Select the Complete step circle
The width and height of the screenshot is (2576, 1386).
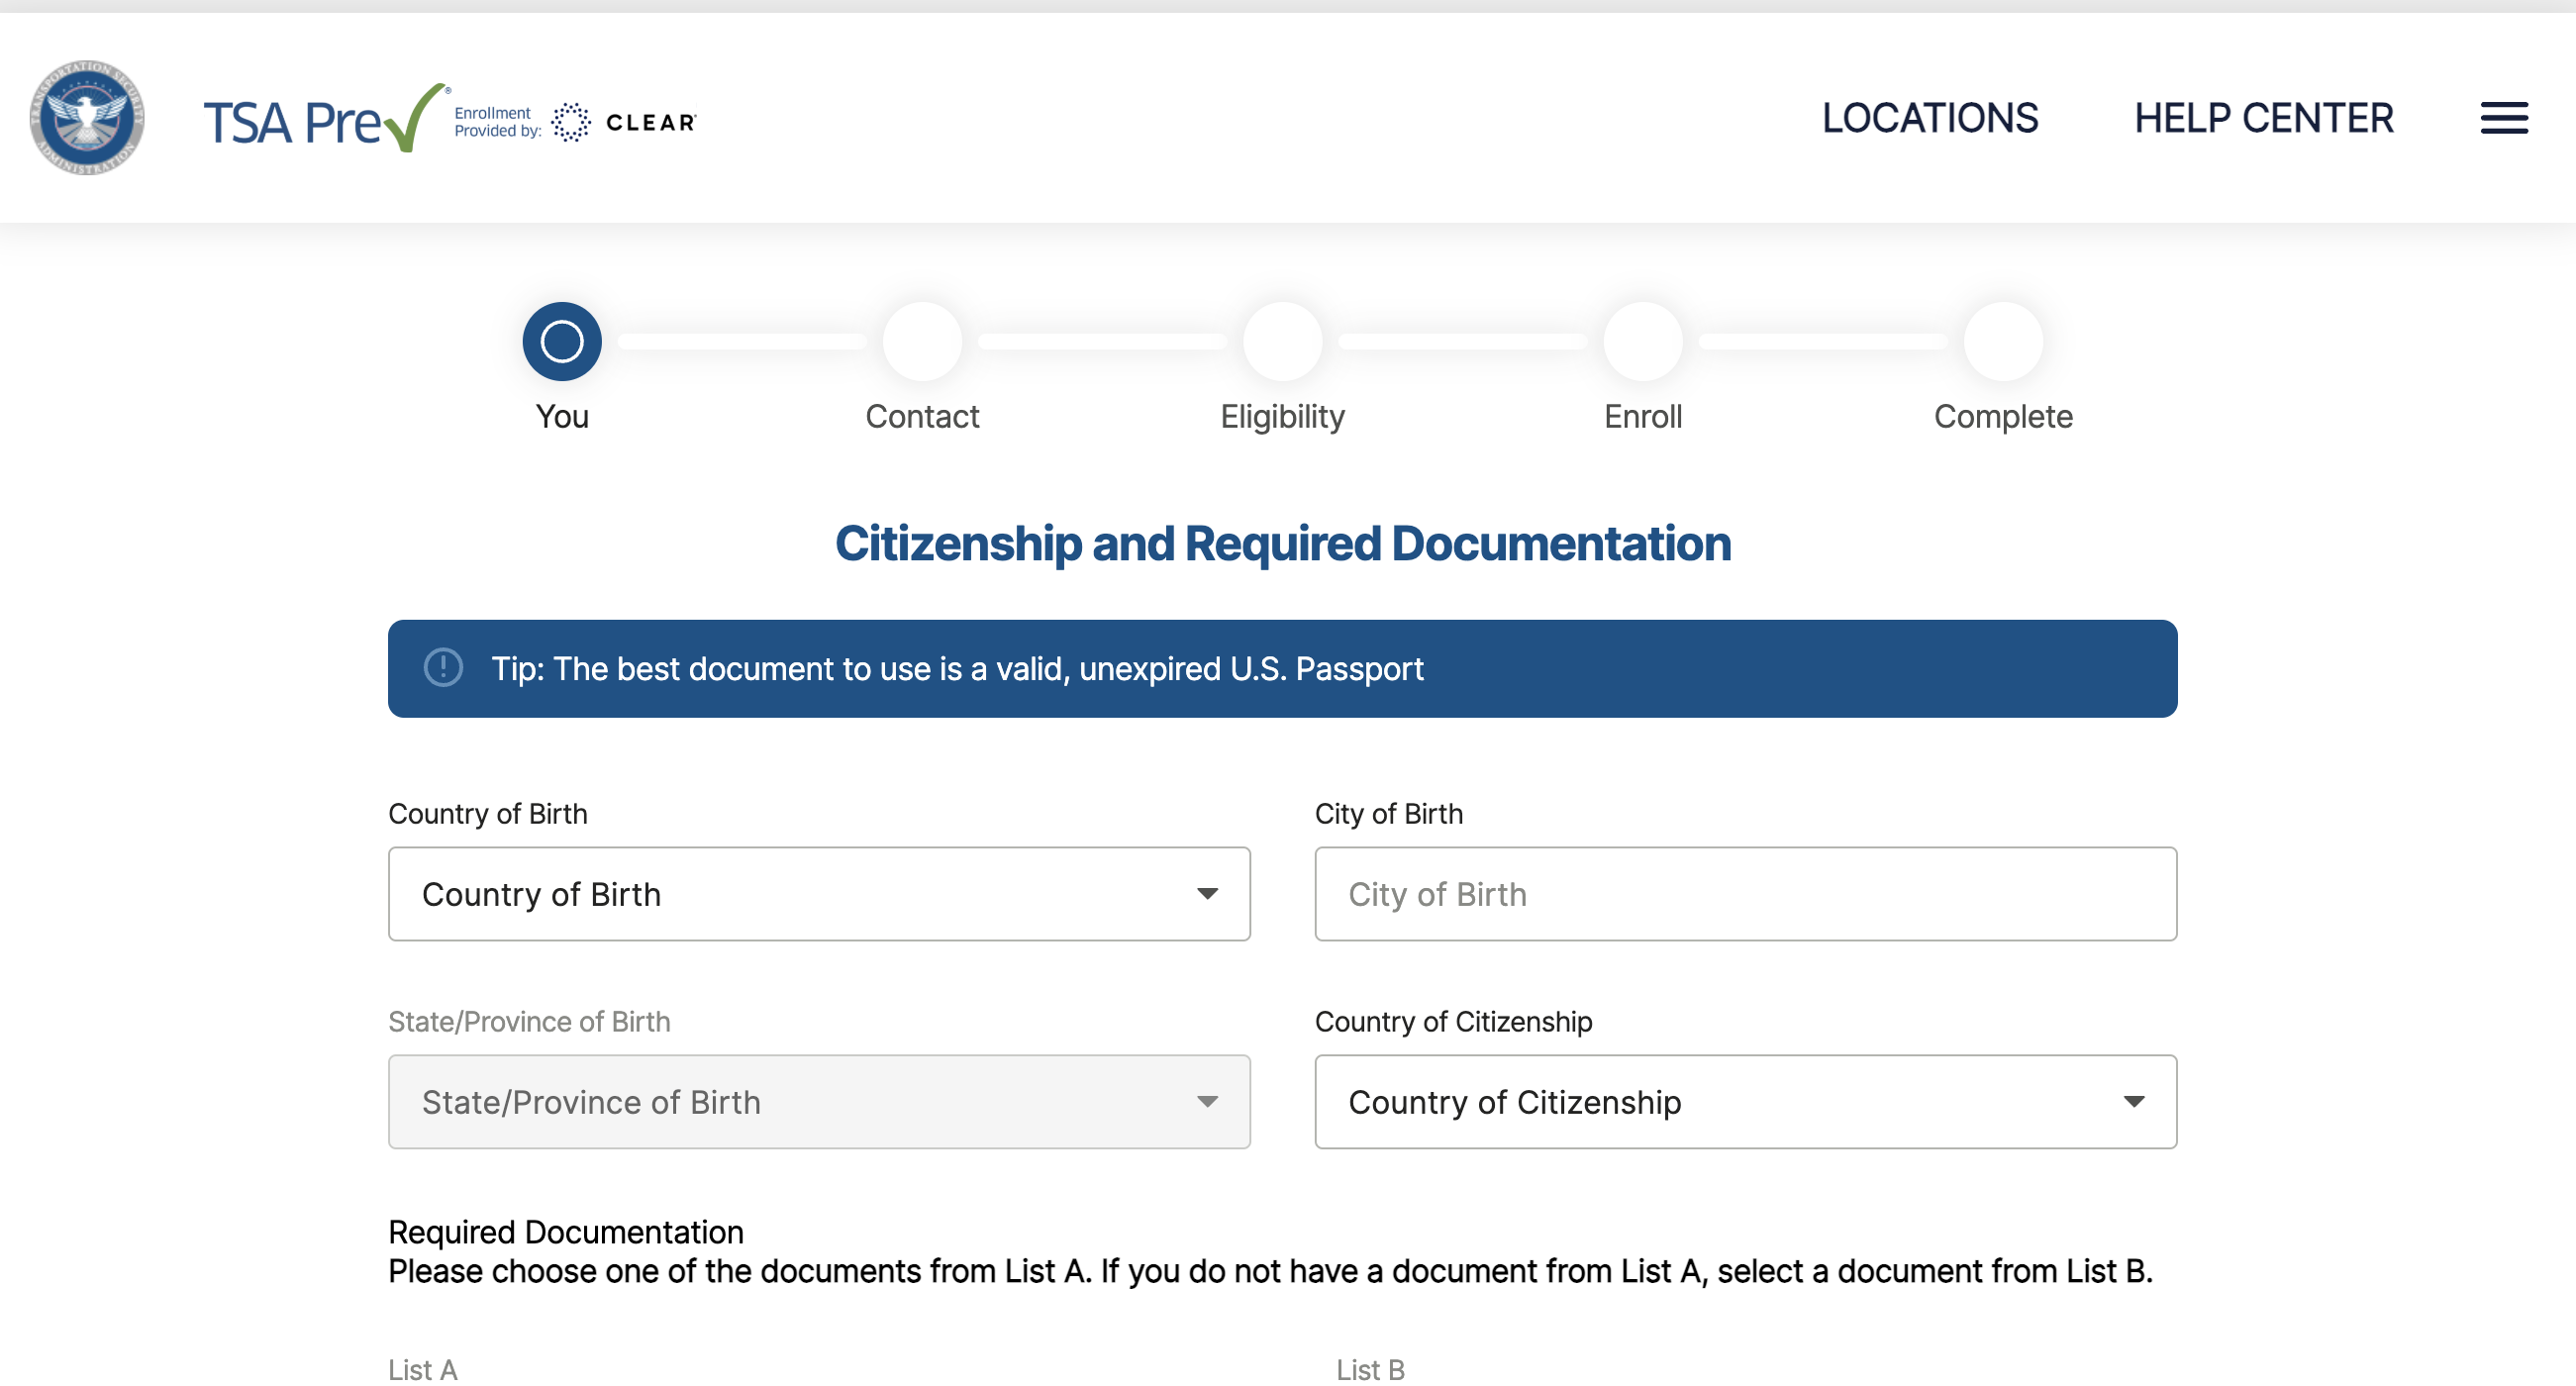(2003, 341)
